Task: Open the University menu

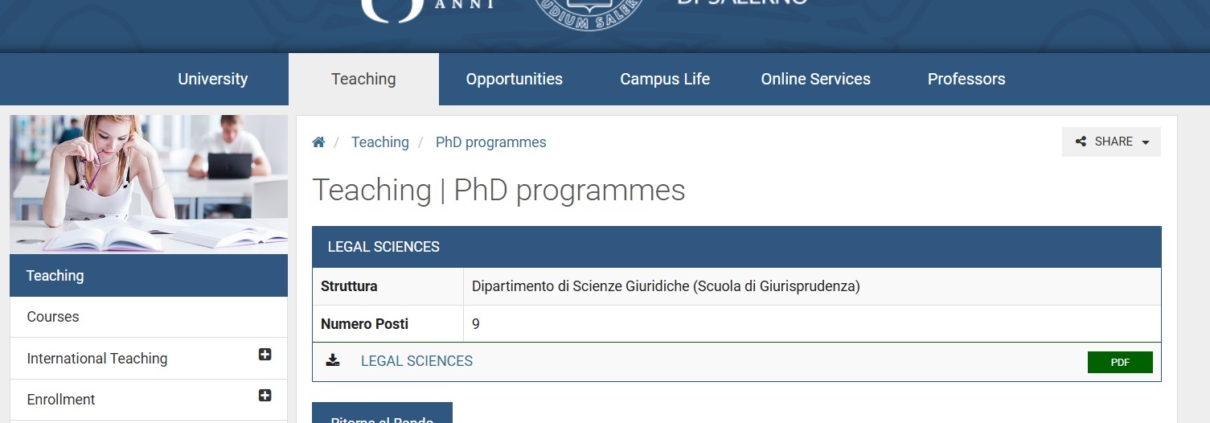Action: click(x=213, y=79)
